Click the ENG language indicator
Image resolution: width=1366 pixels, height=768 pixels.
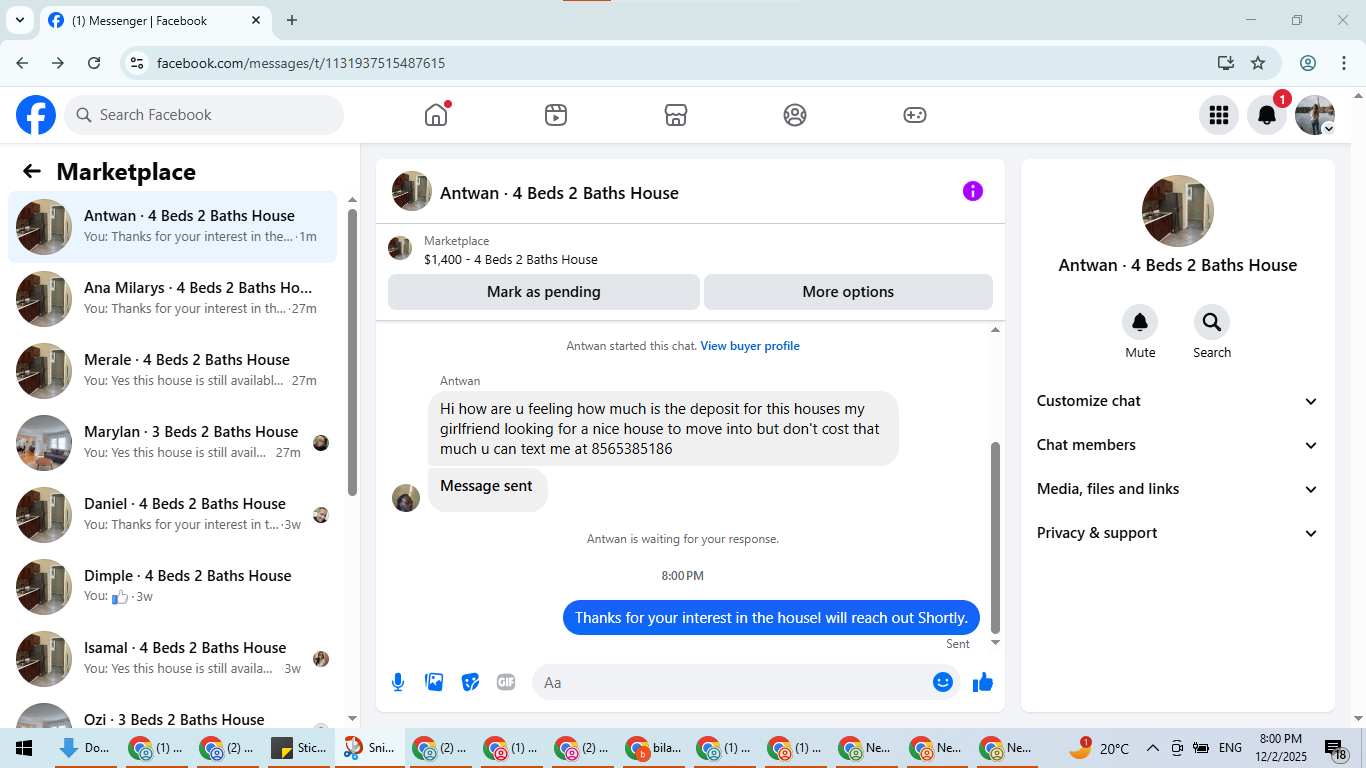click(x=1230, y=748)
